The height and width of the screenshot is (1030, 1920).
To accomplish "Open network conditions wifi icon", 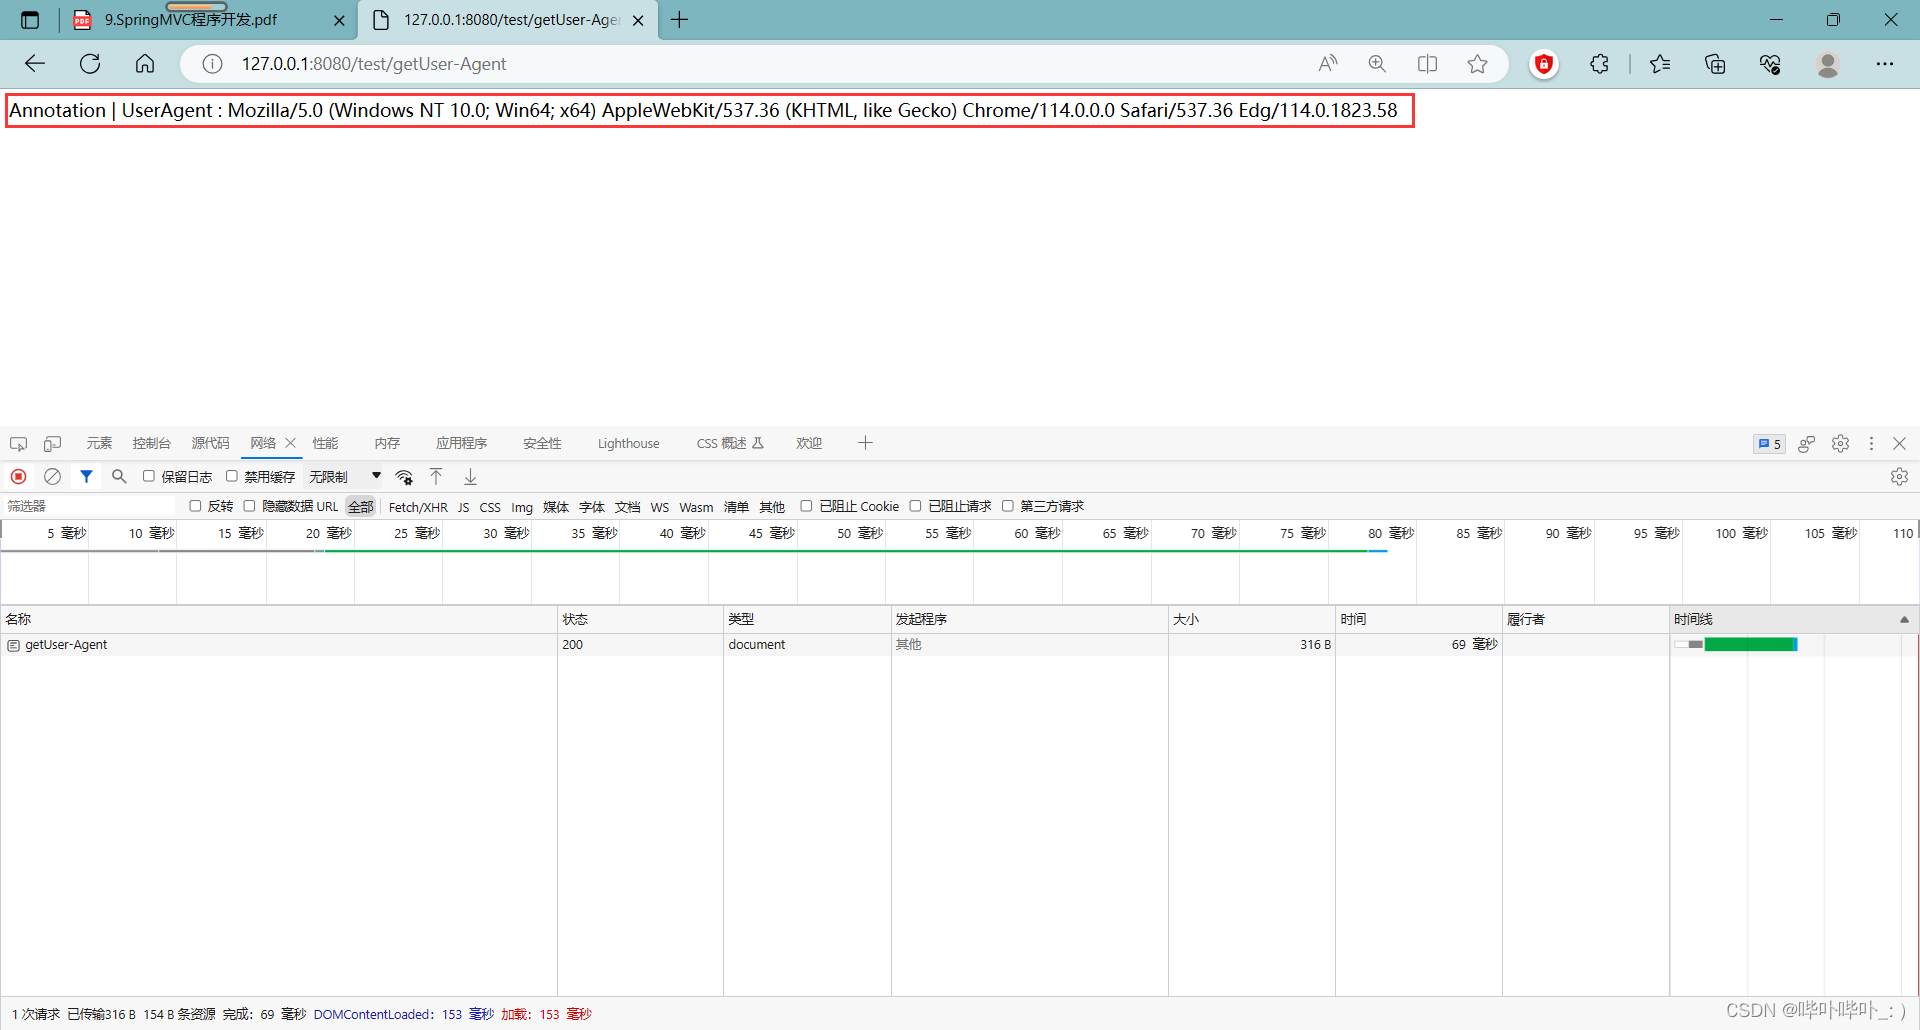I will coord(404,477).
